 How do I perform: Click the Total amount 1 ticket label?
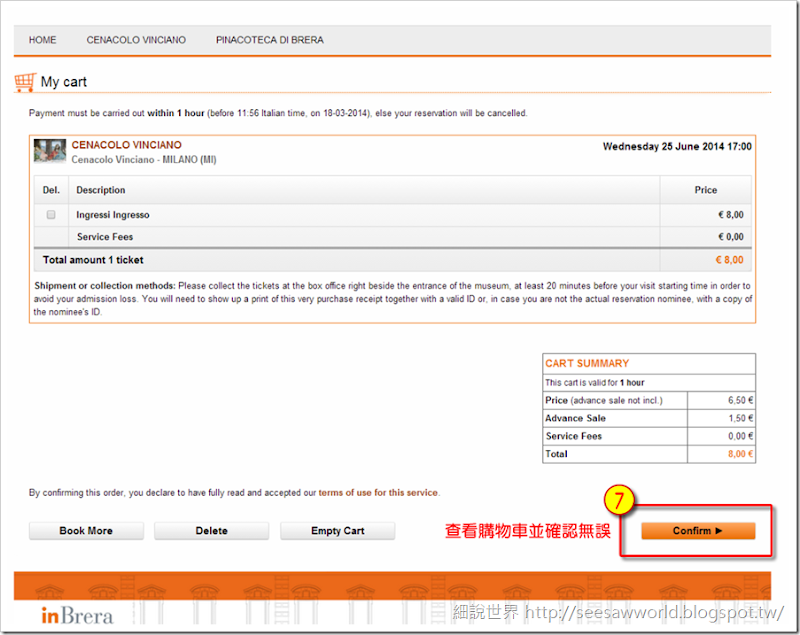[93, 260]
